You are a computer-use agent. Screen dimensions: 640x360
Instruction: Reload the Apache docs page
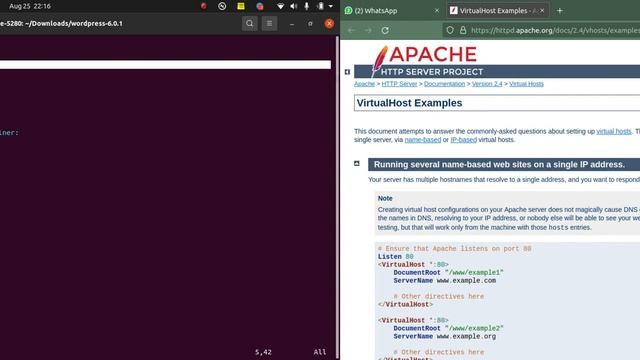point(385,30)
